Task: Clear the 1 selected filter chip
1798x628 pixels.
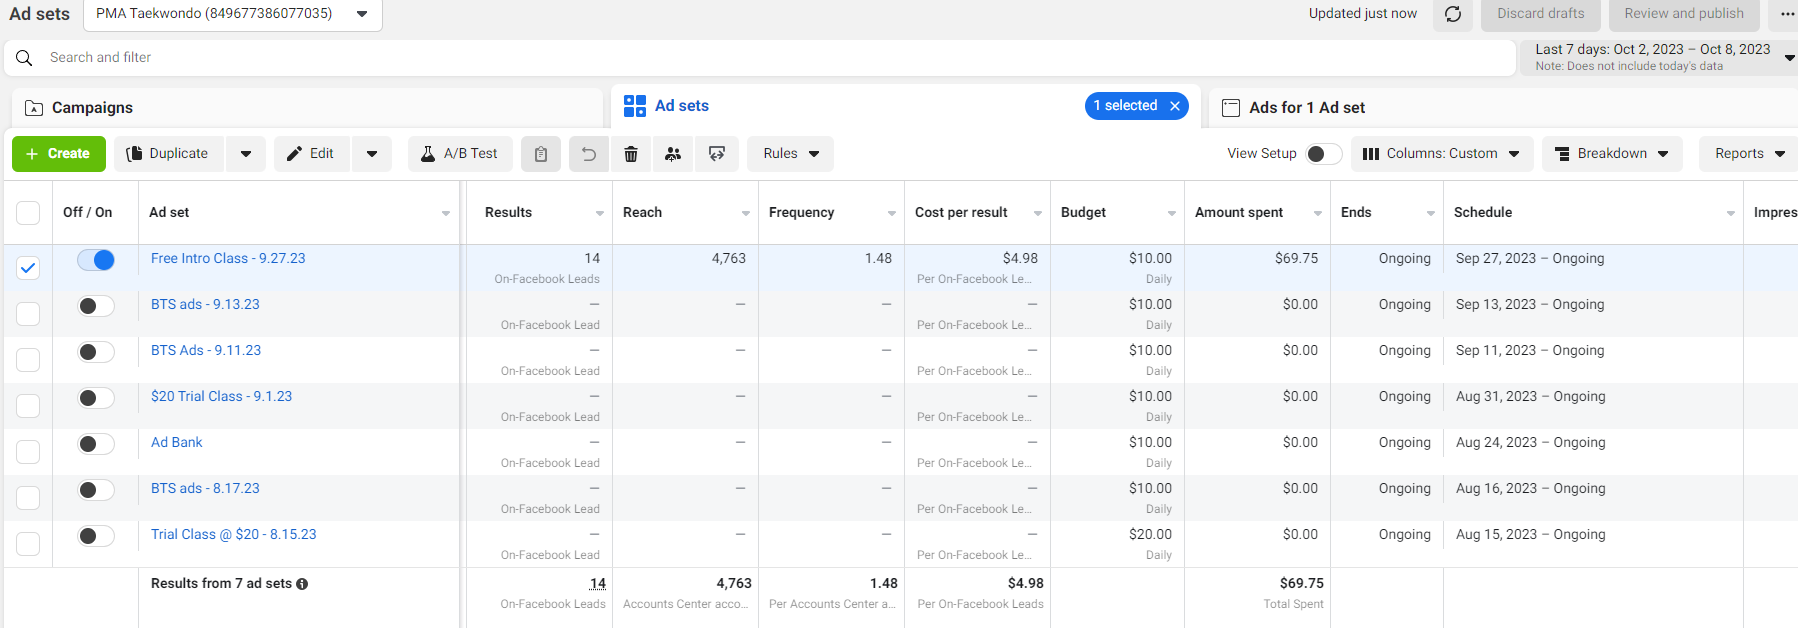Action: (x=1175, y=106)
